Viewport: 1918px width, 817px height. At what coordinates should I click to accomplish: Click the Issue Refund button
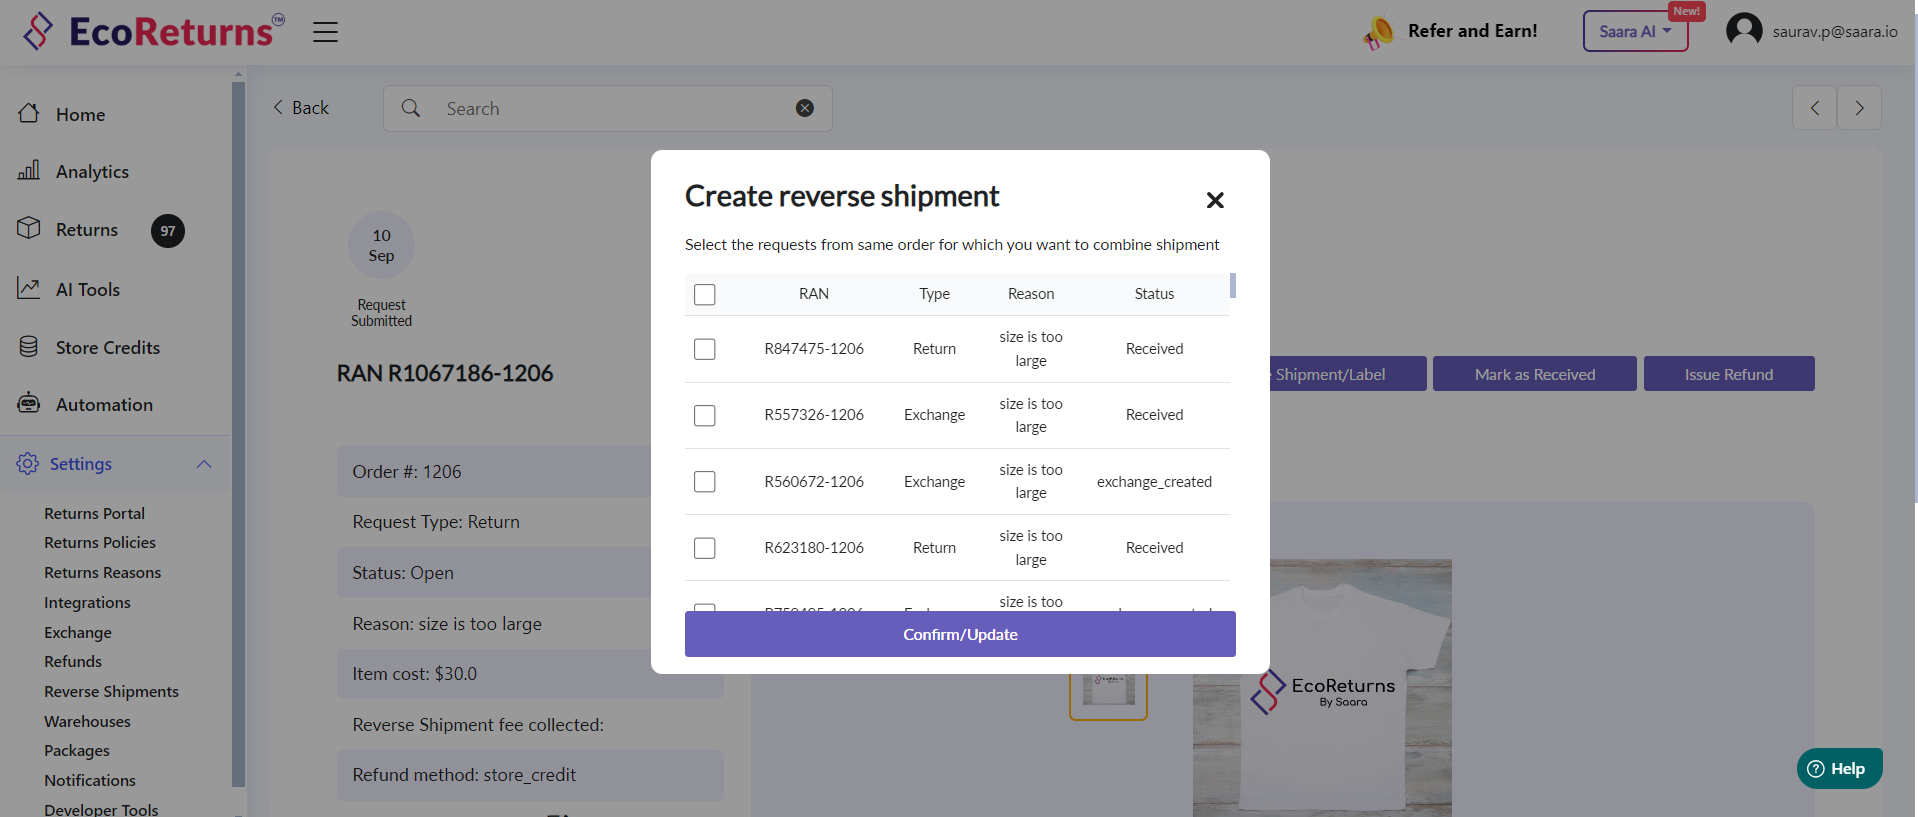pos(1728,374)
